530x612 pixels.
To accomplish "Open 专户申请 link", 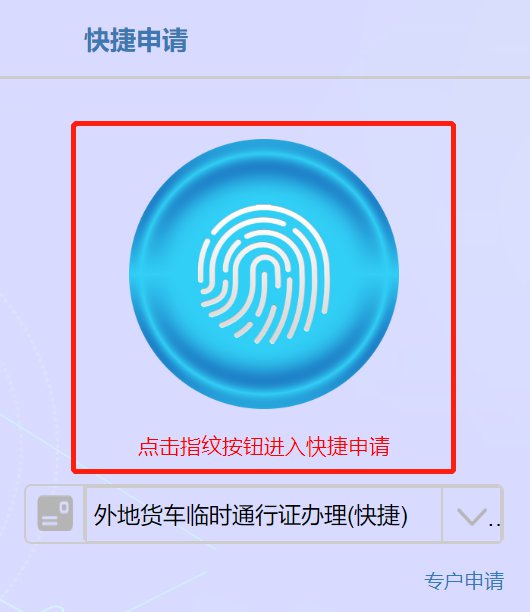I will click(464, 580).
